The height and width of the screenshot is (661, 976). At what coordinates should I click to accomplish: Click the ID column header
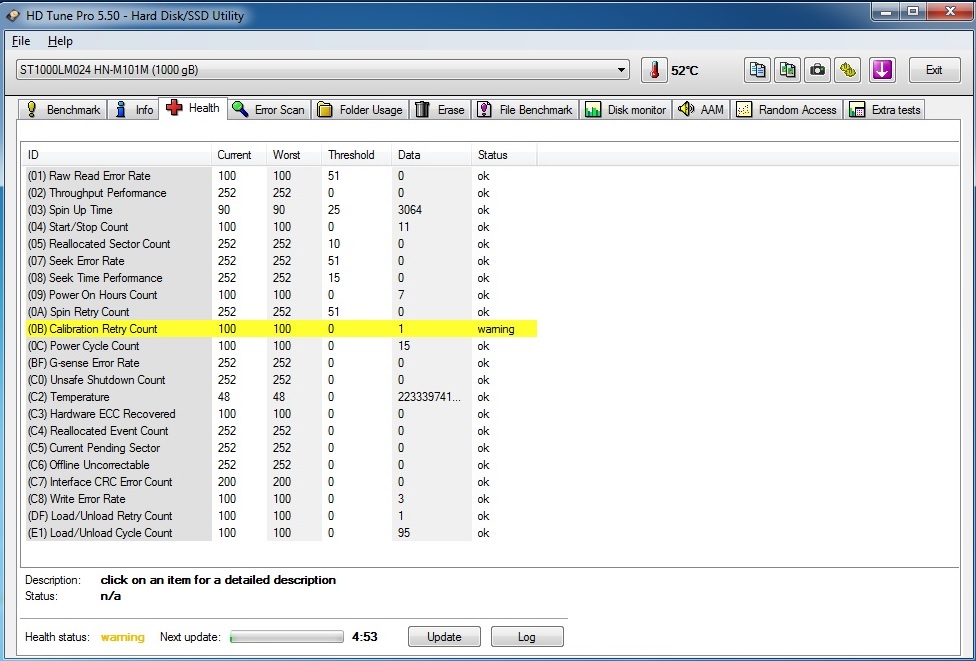click(x=117, y=155)
